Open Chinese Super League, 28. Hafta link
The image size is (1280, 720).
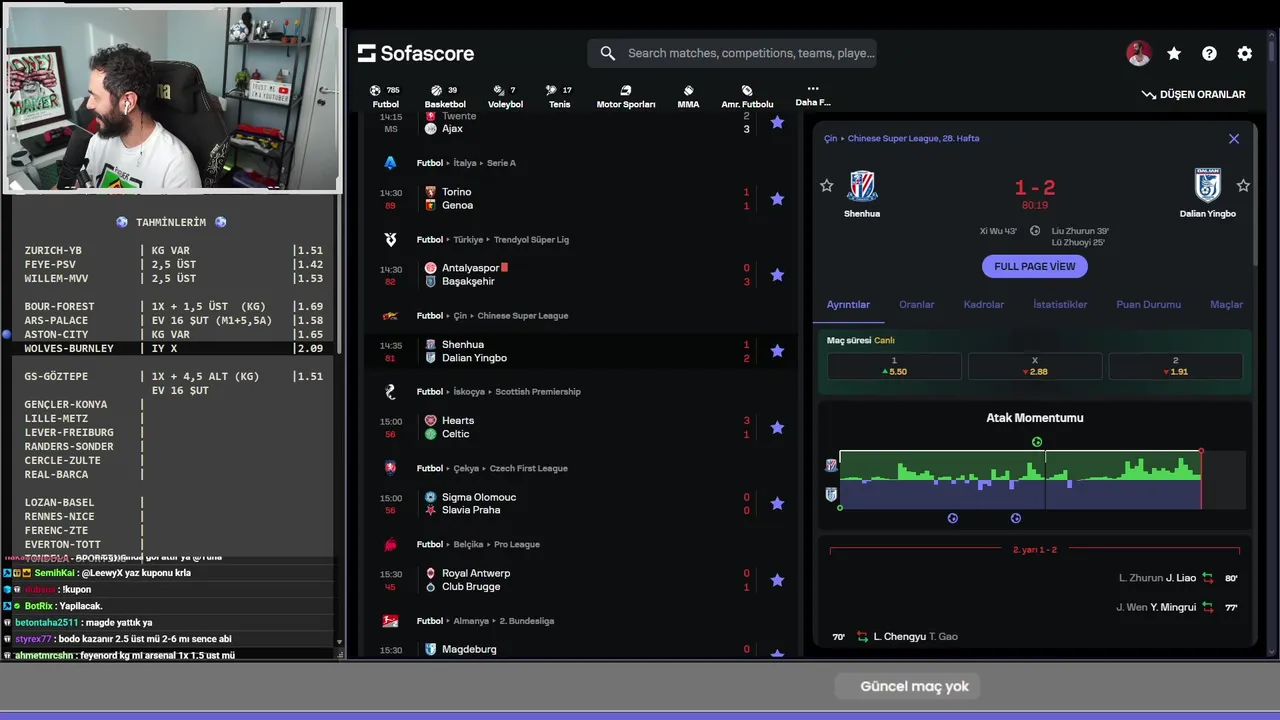click(914, 139)
